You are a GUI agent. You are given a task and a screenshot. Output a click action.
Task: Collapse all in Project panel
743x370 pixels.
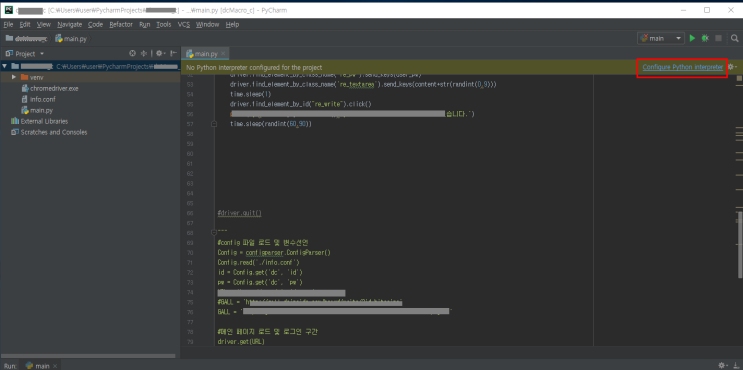click(145, 54)
